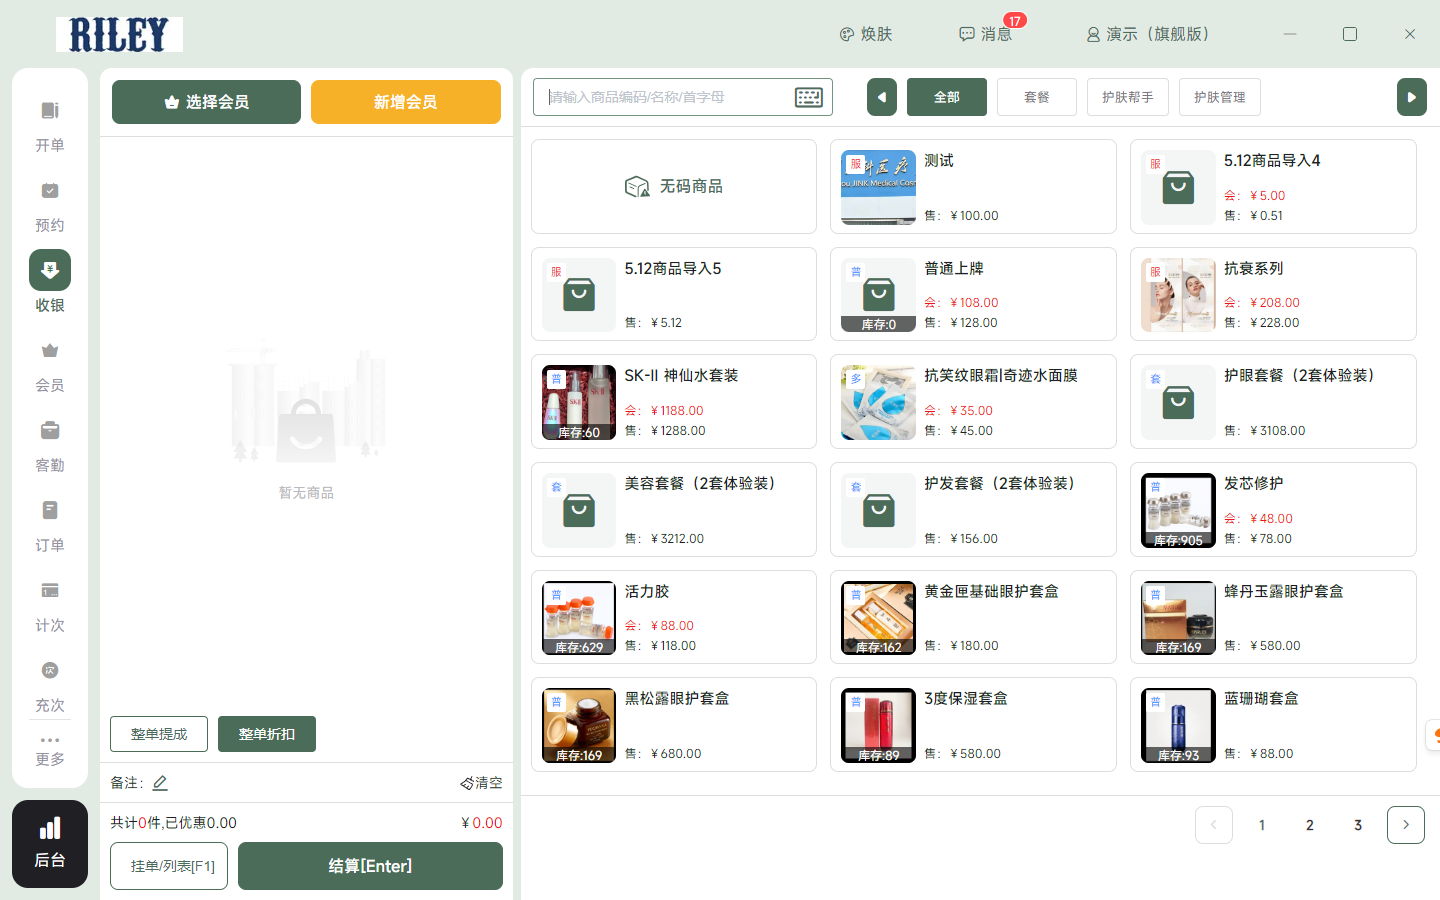Focus the product code search field

[665, 97]
